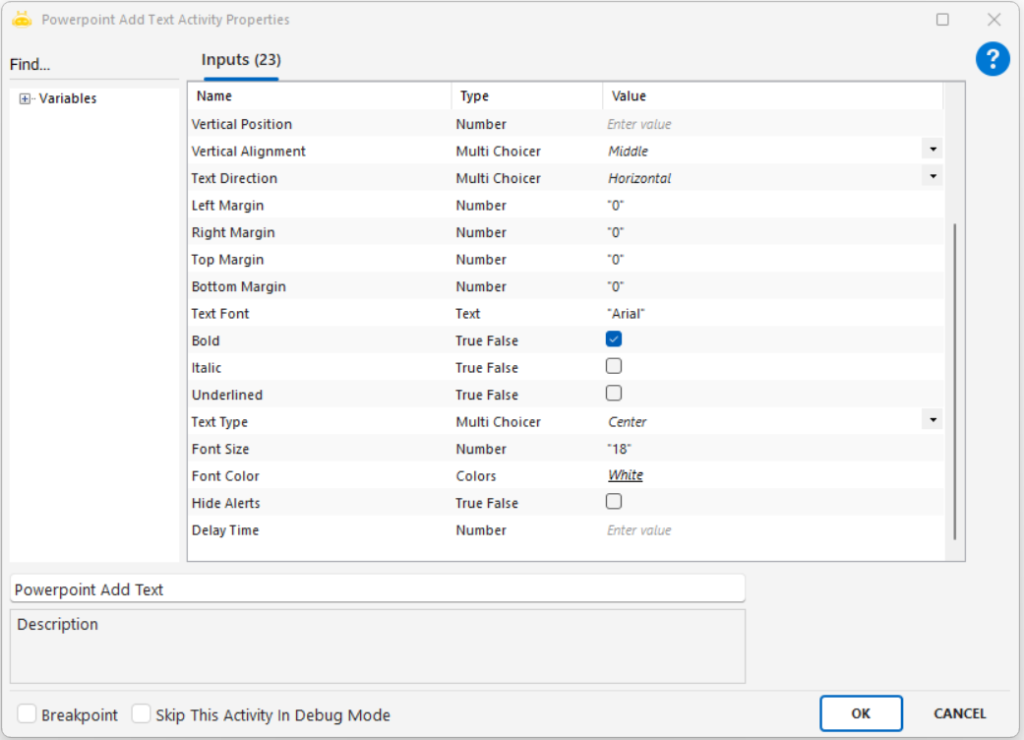Uncheck the Bold checkbox
Image resolution: width=1024 pixels, height=740 pixels.
coord(614,340)
